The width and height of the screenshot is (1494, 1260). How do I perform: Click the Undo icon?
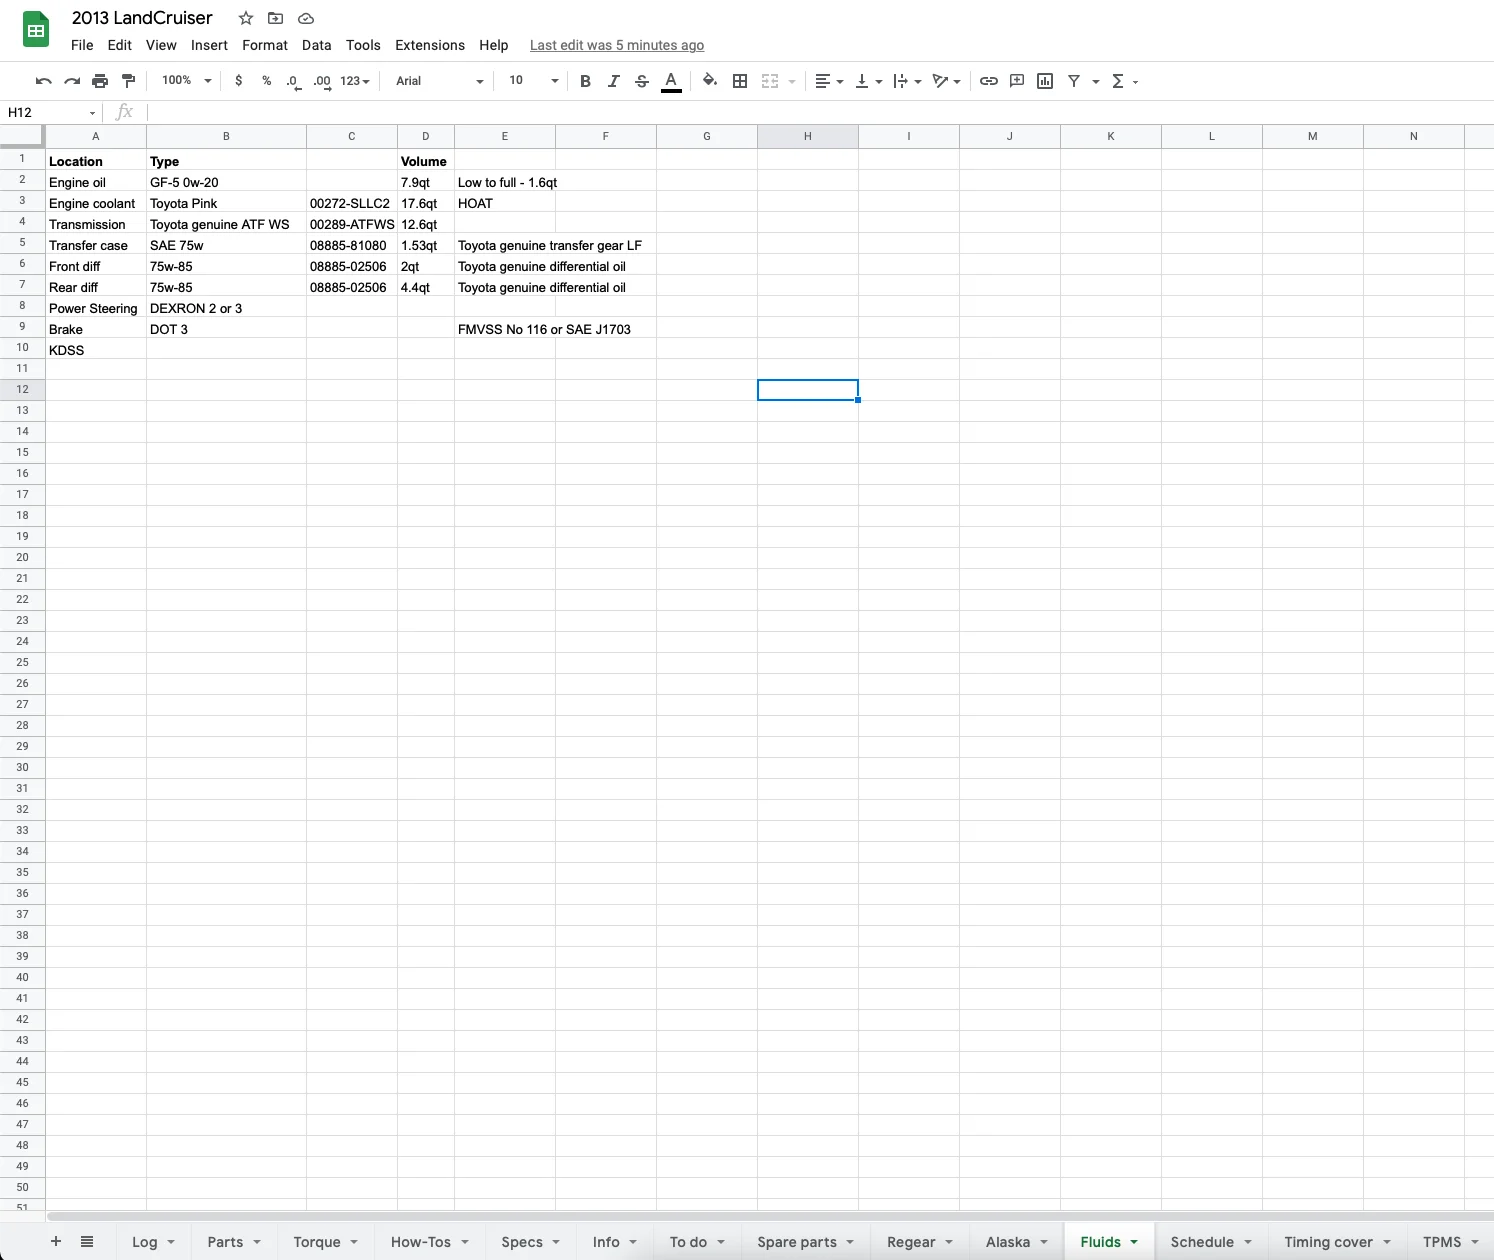pos(43,81)
